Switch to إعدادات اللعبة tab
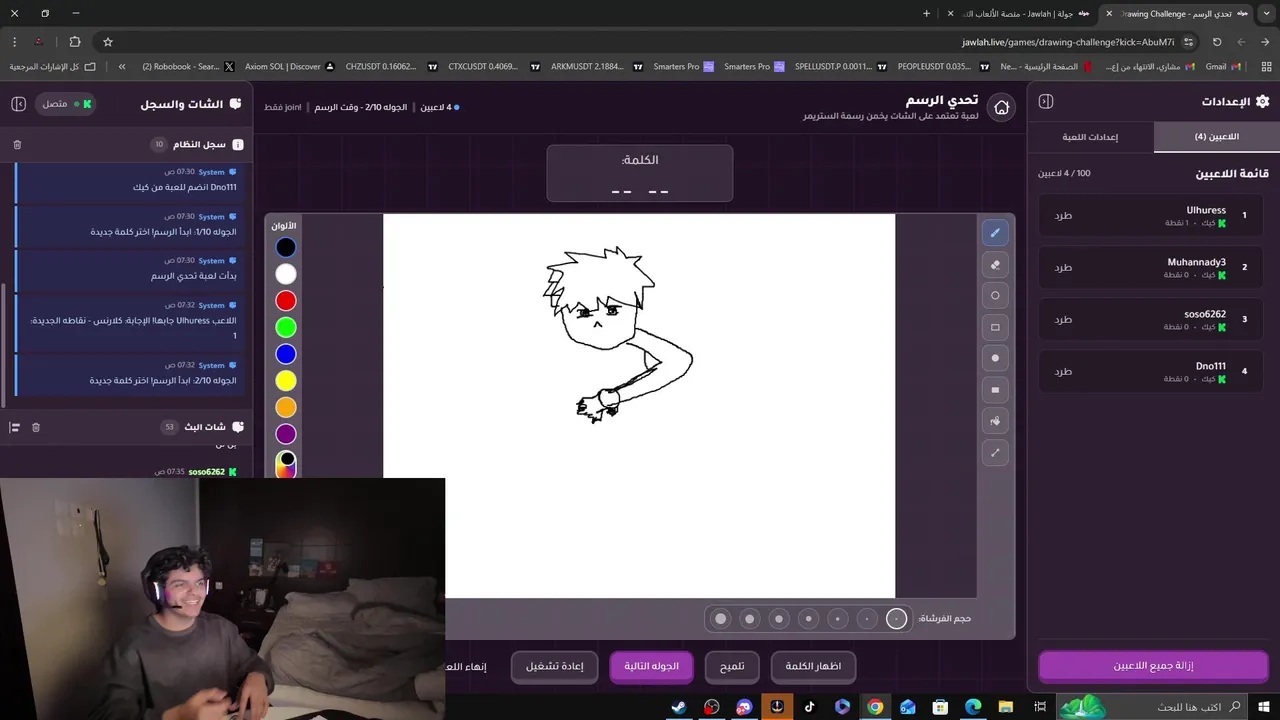The width and height of the screenshot is (1280, 720). click(1090, 137)
